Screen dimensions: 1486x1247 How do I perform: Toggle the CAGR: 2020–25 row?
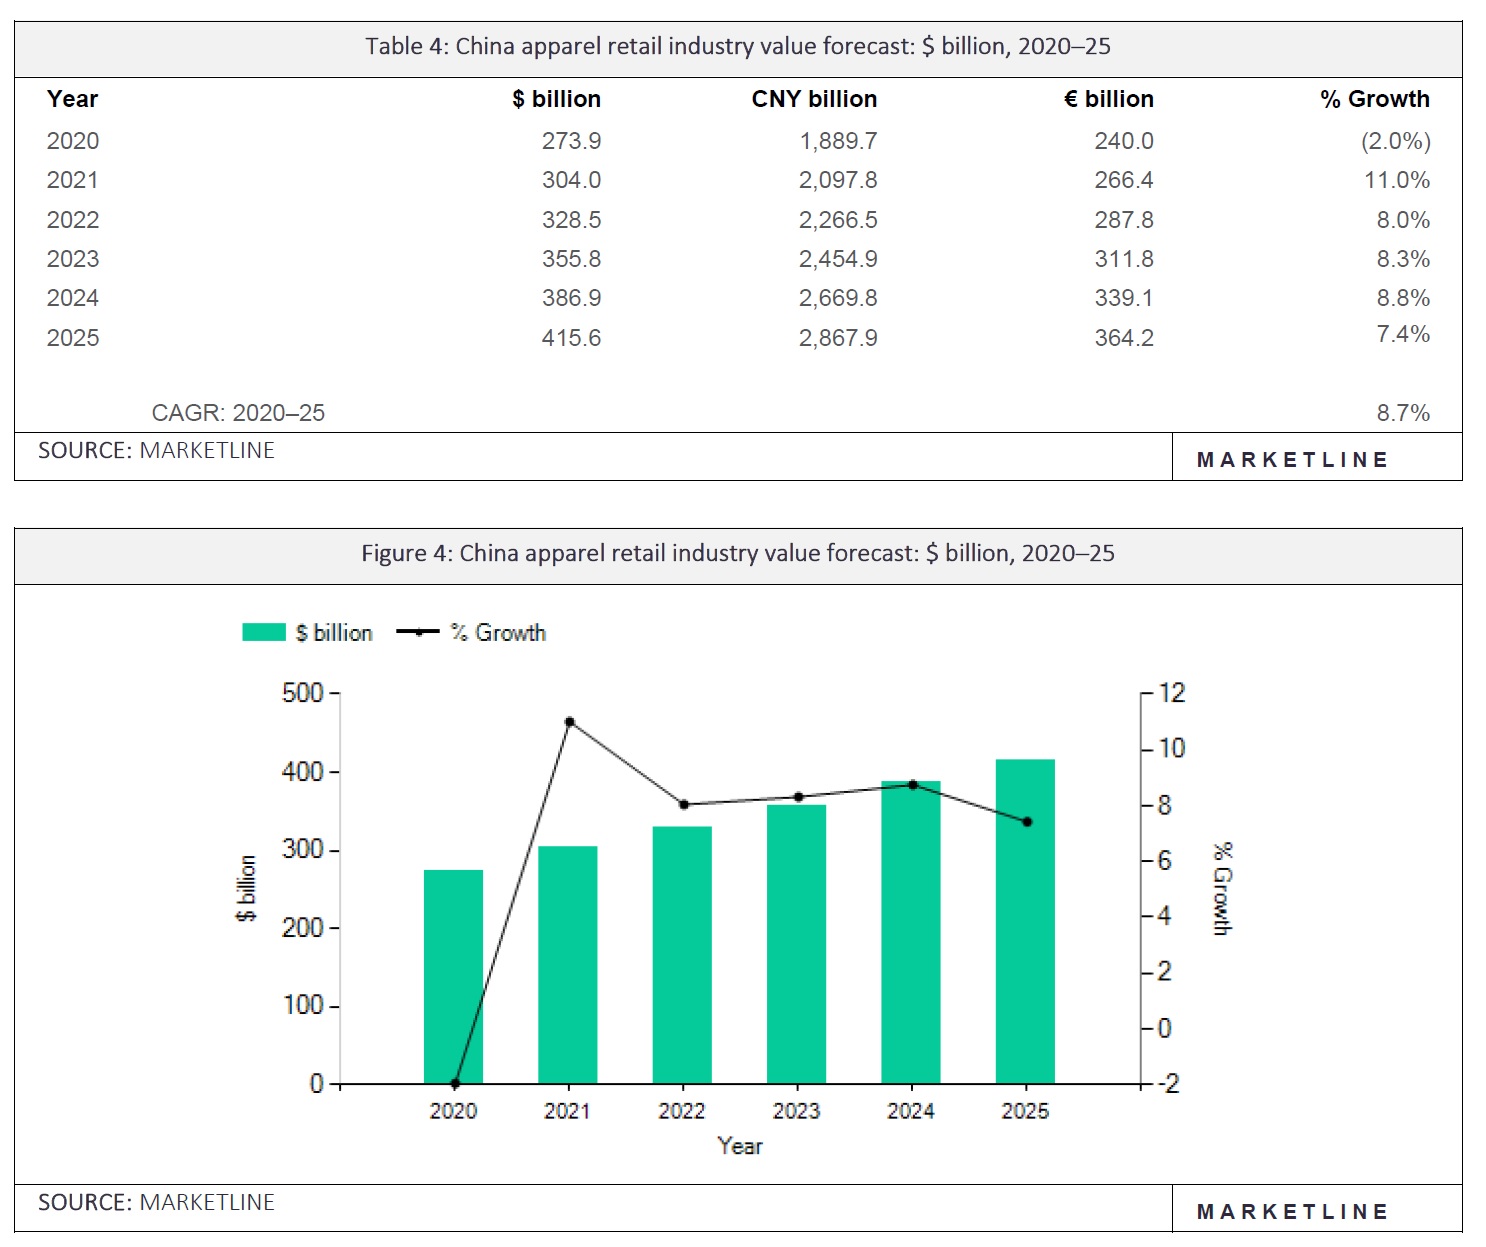pyautogui.click(x=238, y=412)
